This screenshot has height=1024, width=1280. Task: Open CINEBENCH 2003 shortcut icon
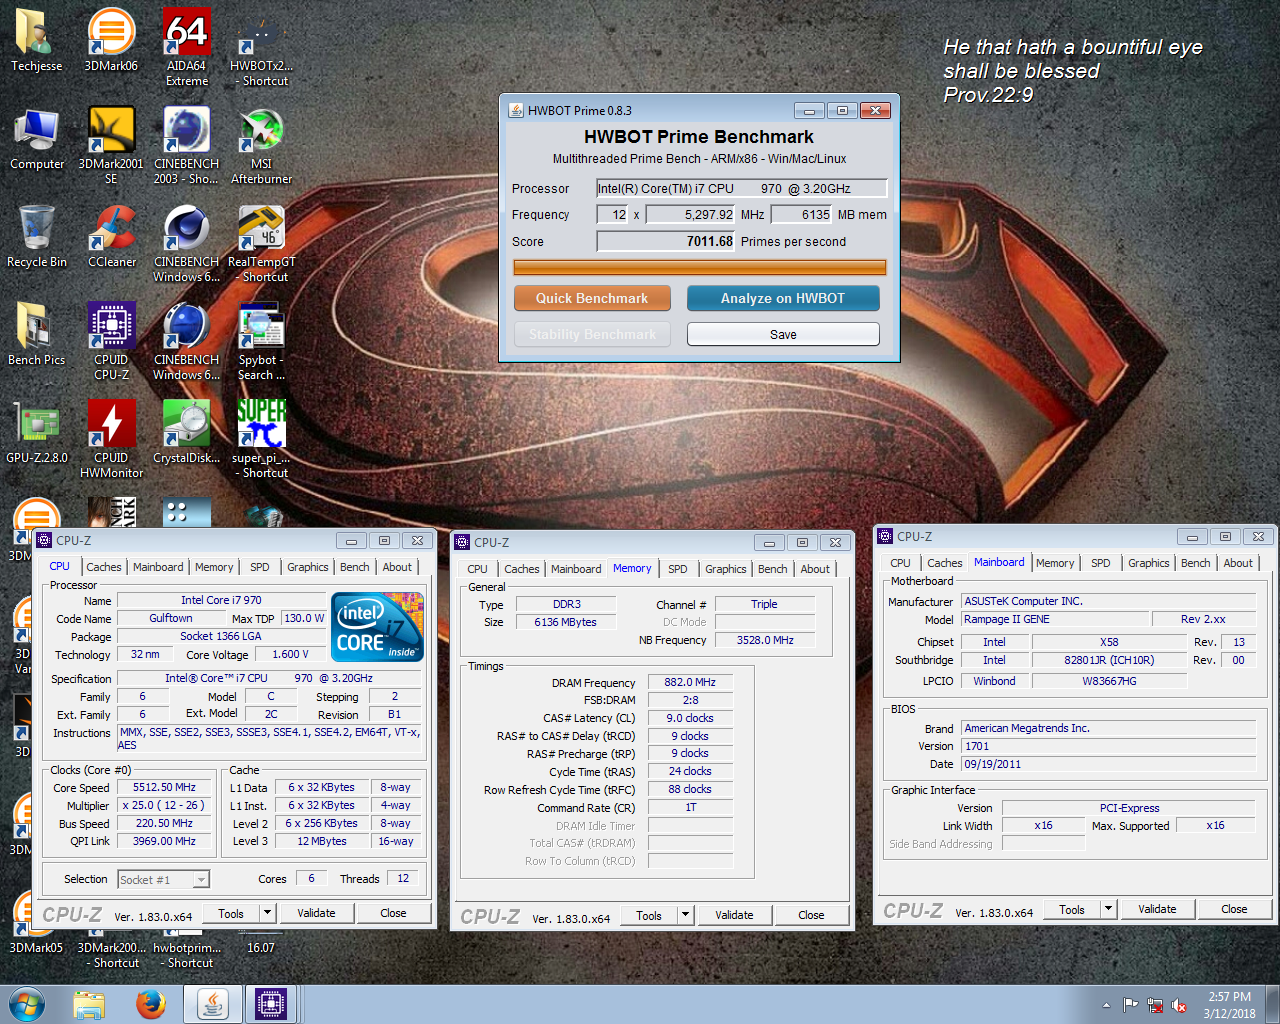pyautogui.click(x=187, y=145)
